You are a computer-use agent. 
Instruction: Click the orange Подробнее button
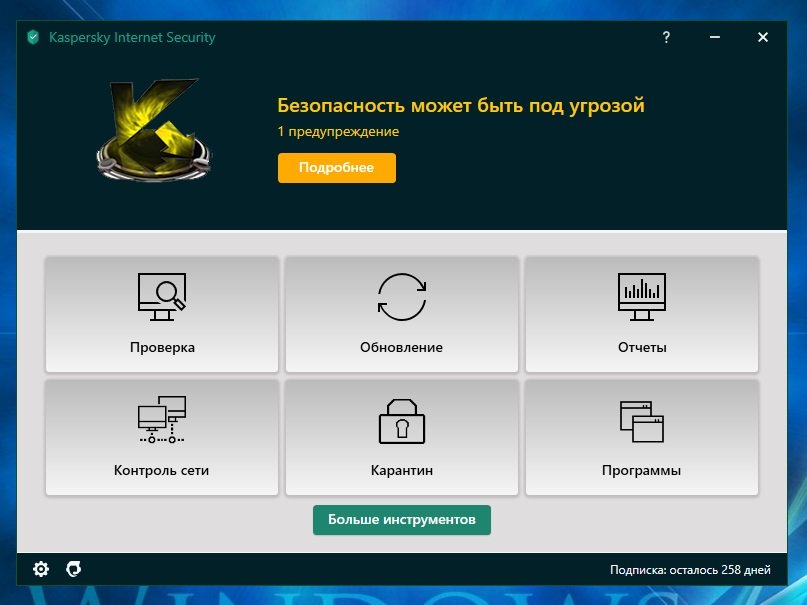tap(337, 168)
